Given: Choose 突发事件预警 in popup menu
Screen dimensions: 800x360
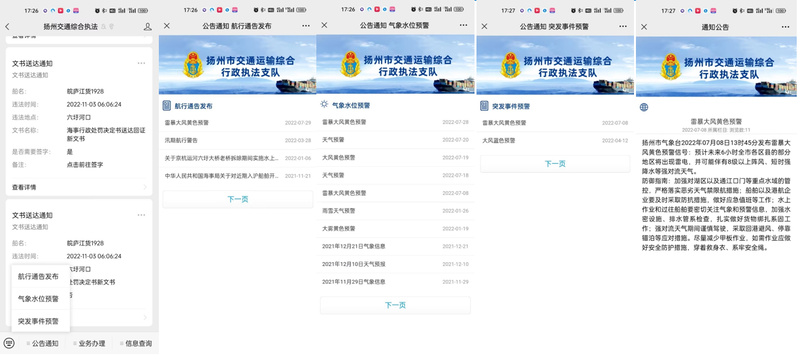Looking at the screenshot, I should pos(38,321).
